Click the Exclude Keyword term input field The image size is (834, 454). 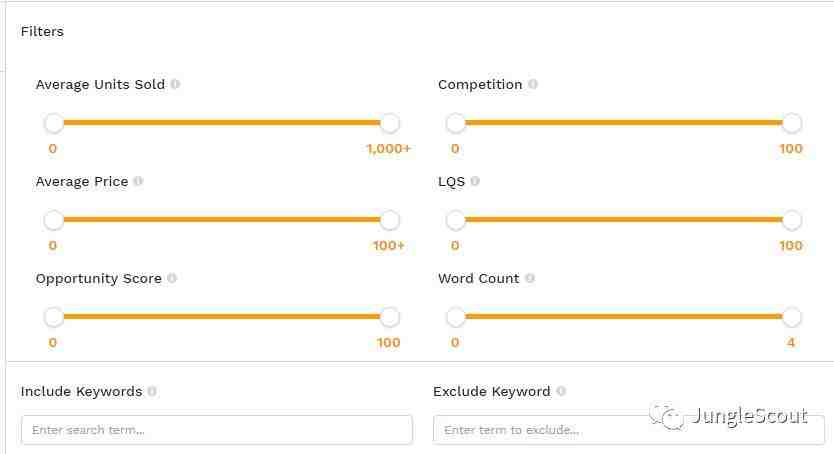[x=629, y=430]
